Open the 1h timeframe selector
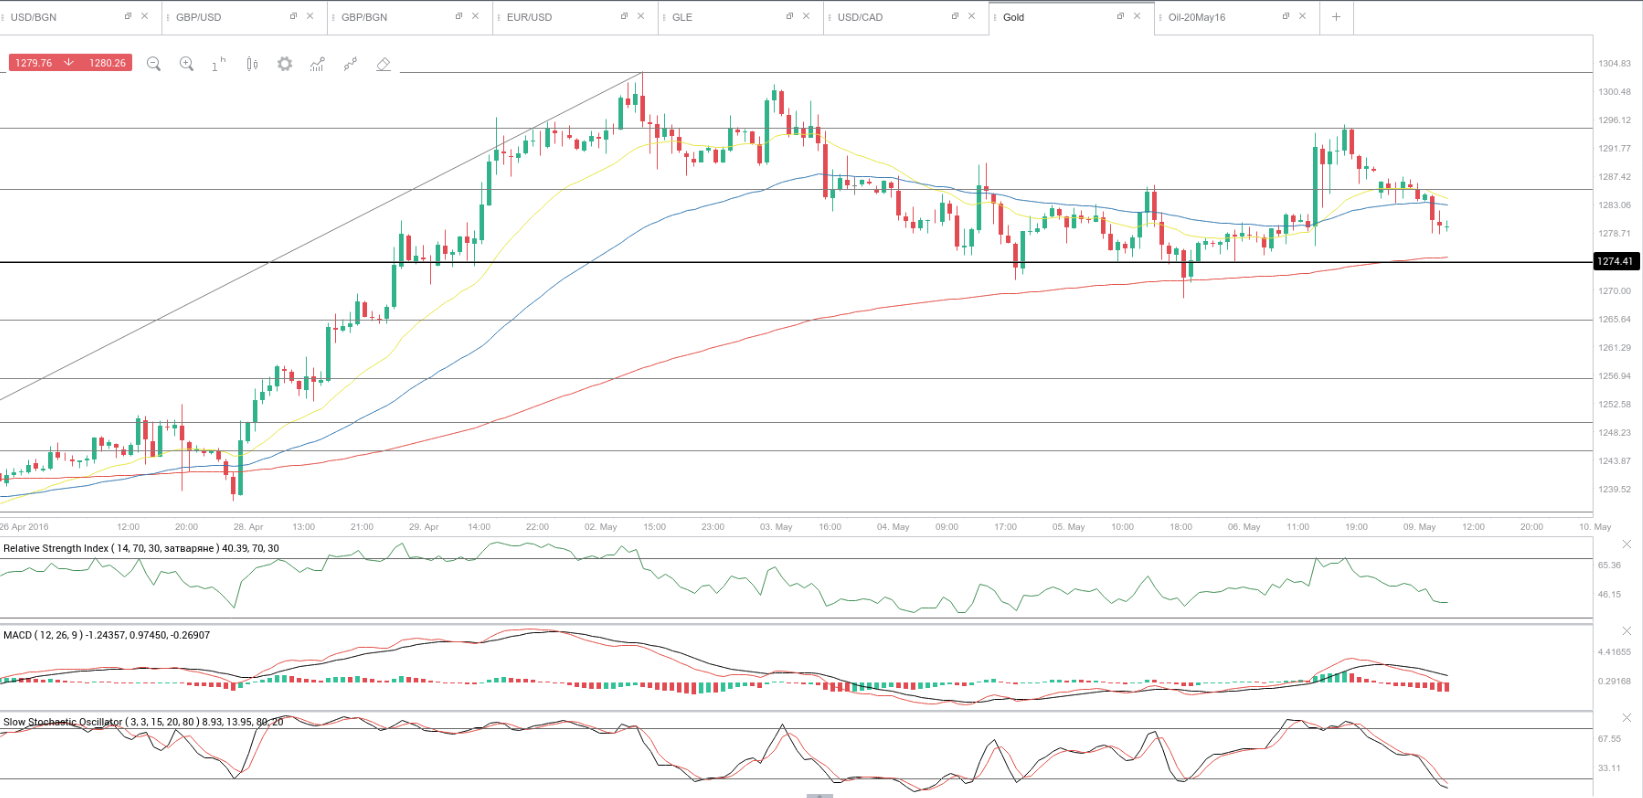The height and width of the screenshot is (798, 1643). (218, 64)
